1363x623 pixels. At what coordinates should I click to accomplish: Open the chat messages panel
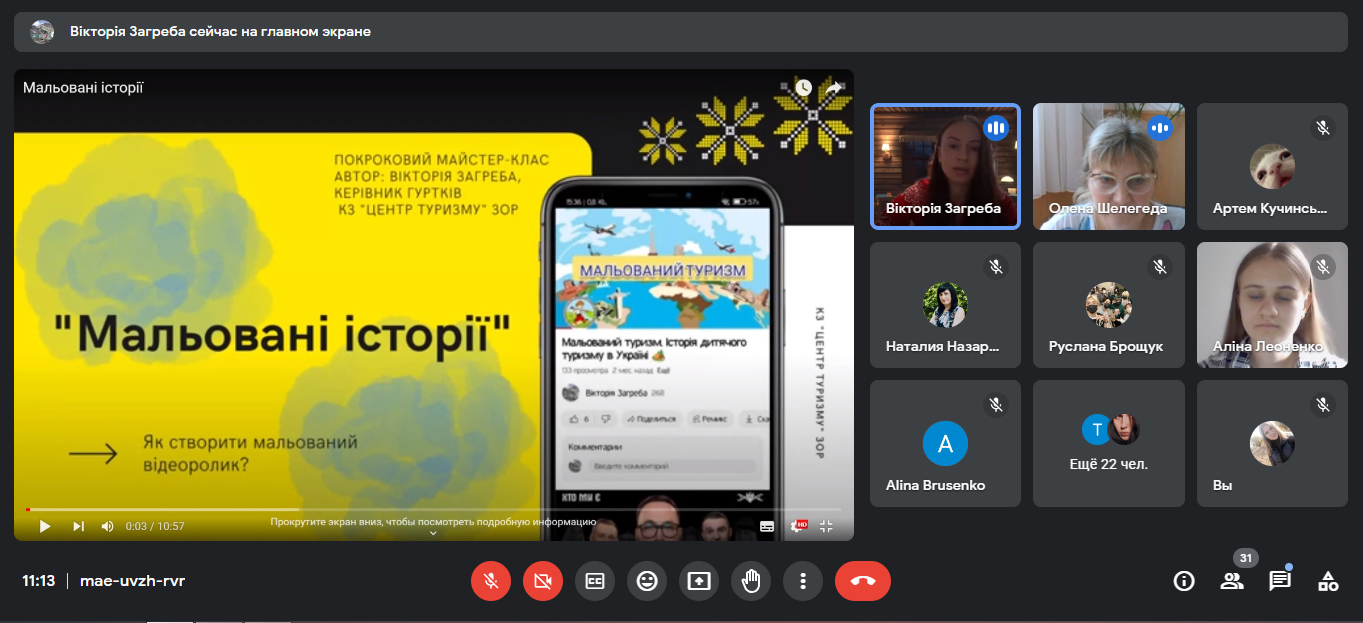(x=1280, y=581)
